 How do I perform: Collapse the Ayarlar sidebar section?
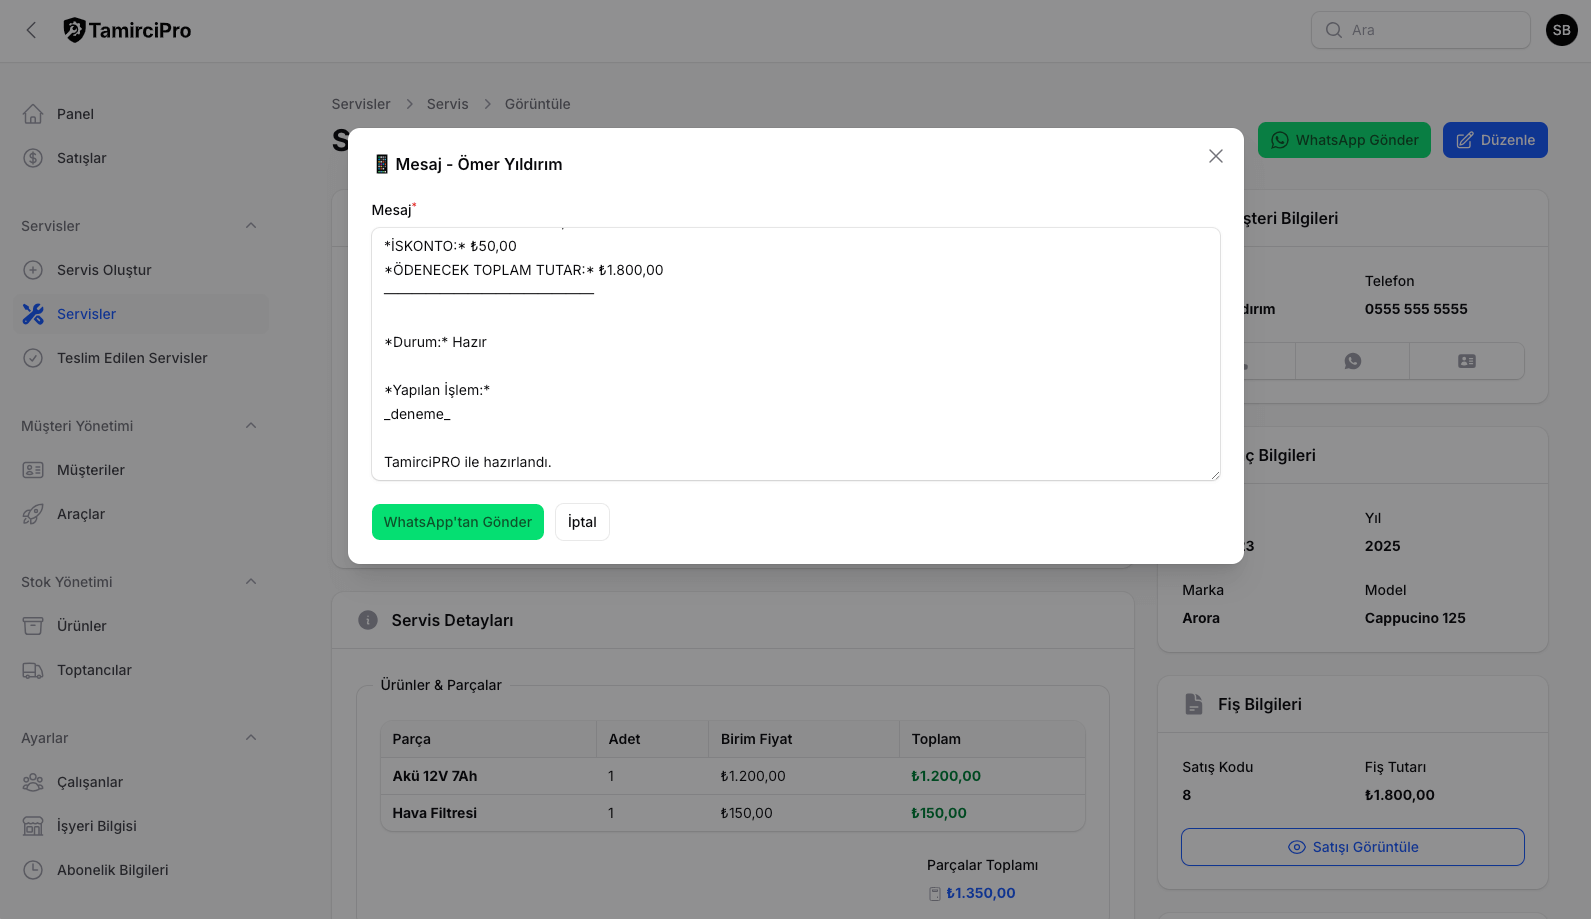[x=251, y=738]
